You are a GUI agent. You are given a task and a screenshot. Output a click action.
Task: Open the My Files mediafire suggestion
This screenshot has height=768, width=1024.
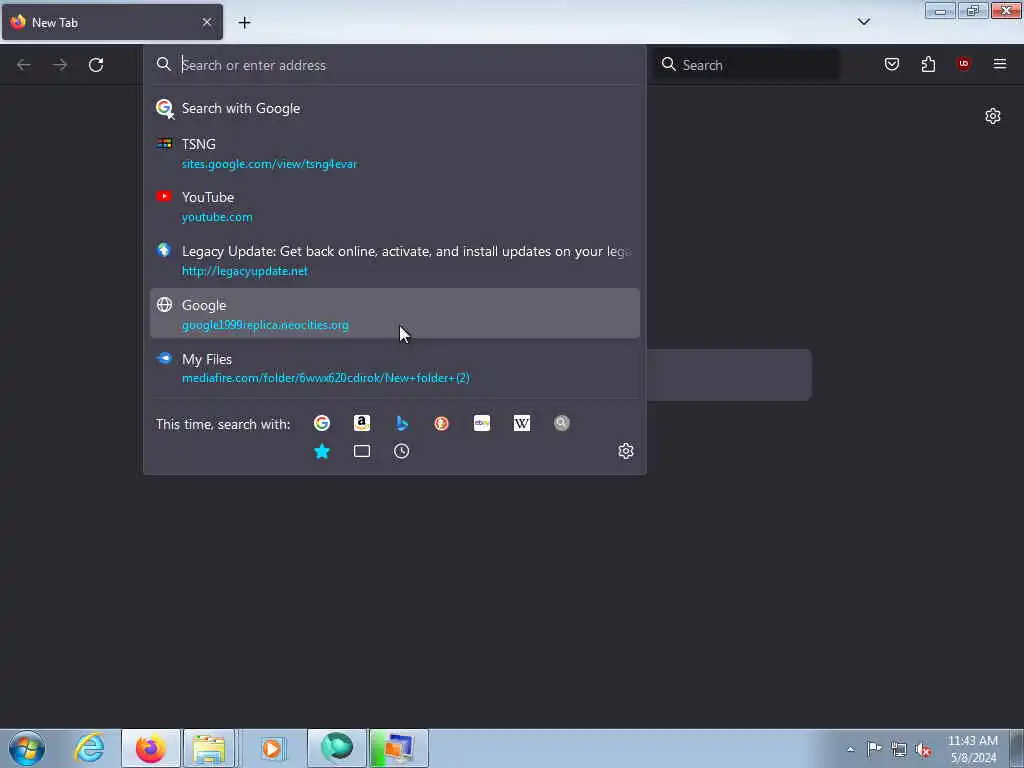[x=394, y=368]
